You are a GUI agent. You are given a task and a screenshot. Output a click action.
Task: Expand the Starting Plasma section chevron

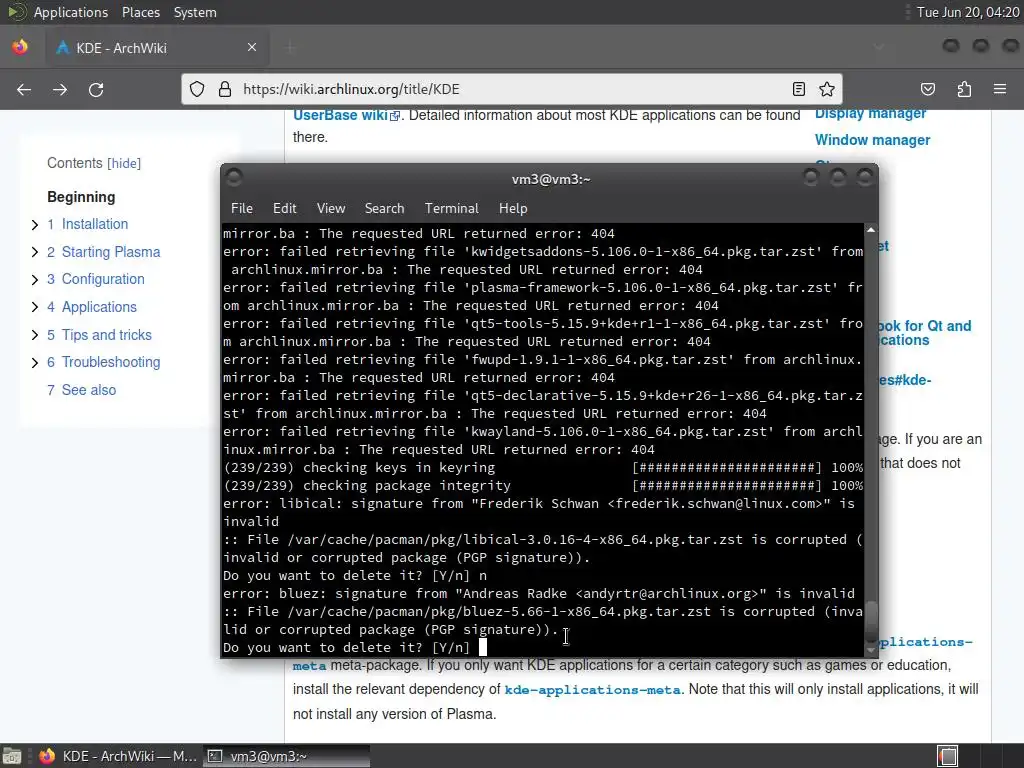pyautogui.click(x=35, y=252)
